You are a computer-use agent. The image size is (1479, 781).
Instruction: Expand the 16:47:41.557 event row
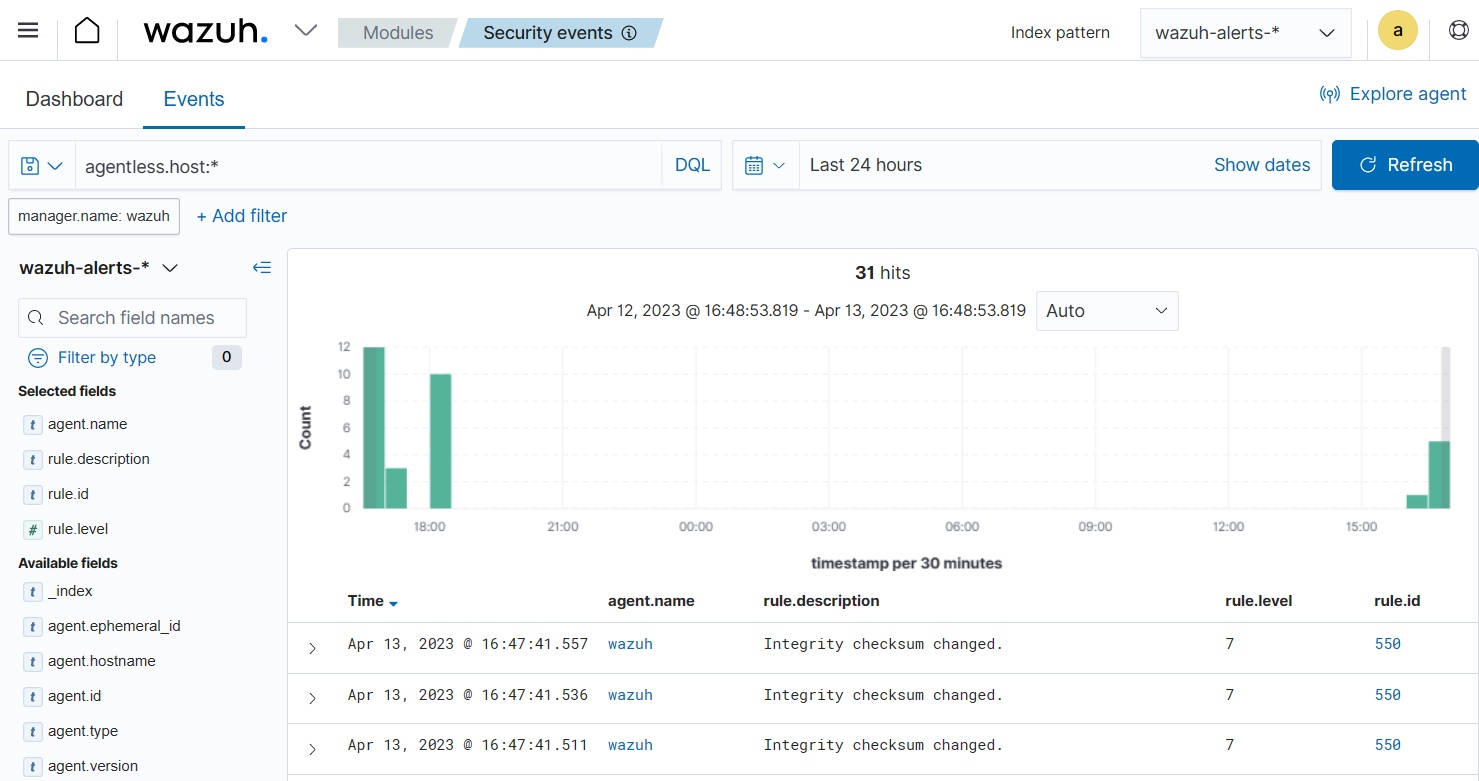click(x=312, y=648)
